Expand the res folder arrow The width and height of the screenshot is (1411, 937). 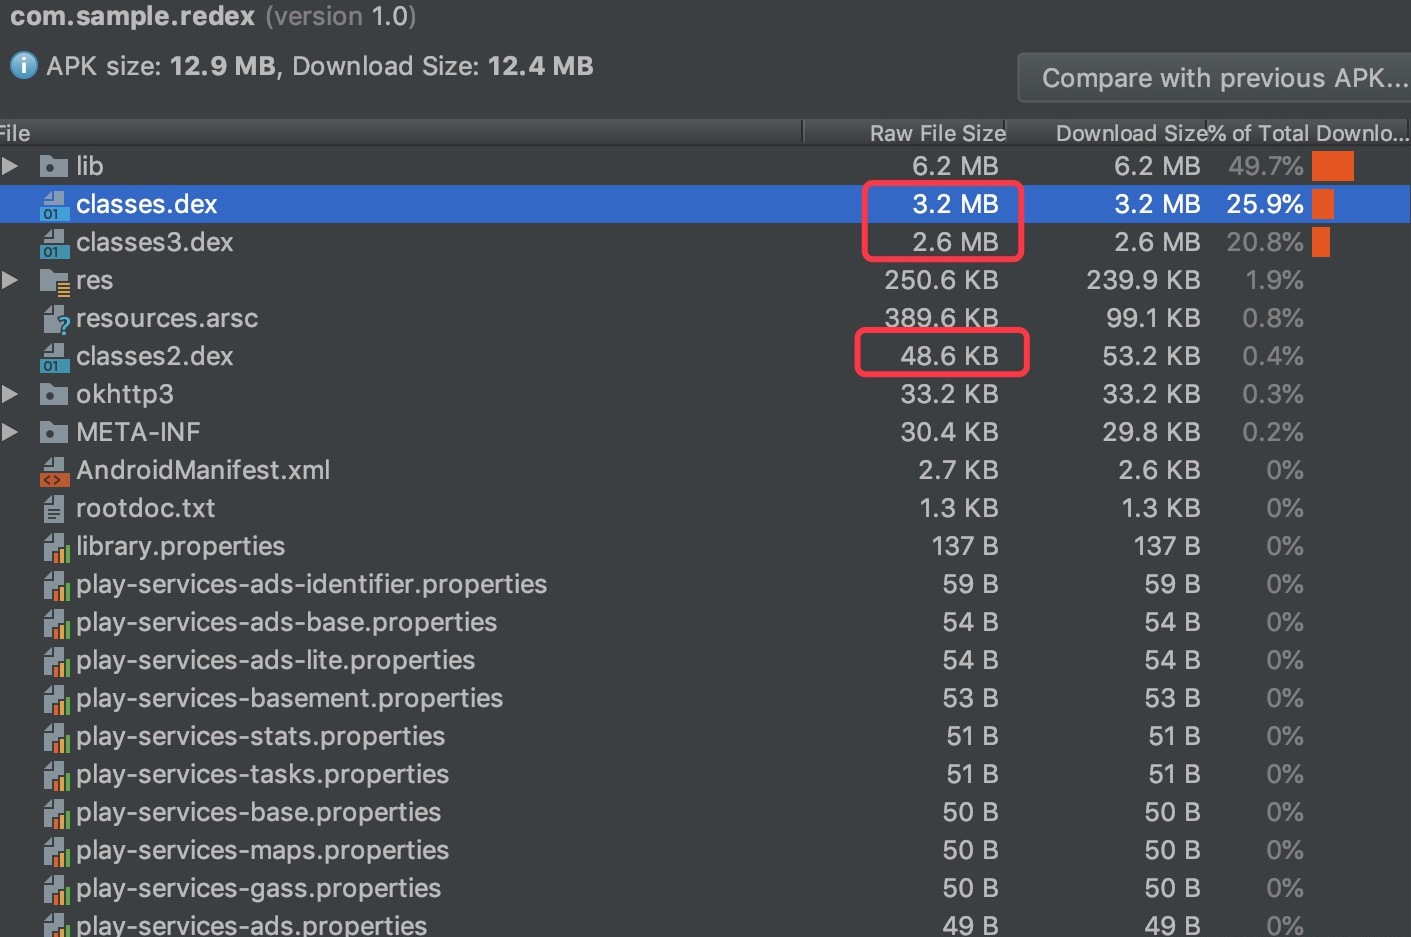pyautogui.click(x=10, y=280)
